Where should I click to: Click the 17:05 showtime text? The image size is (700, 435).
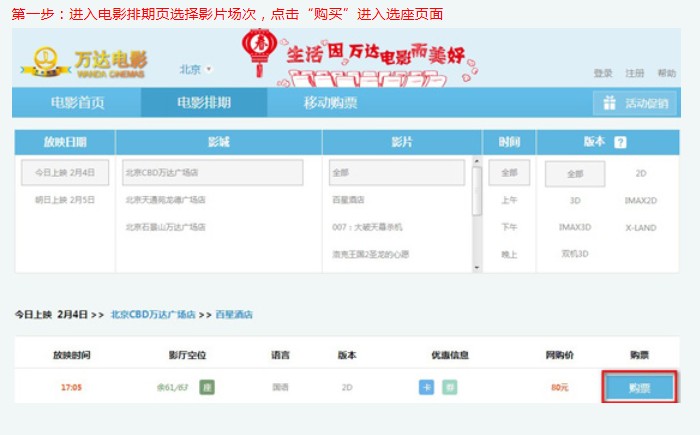coord(71,387)
